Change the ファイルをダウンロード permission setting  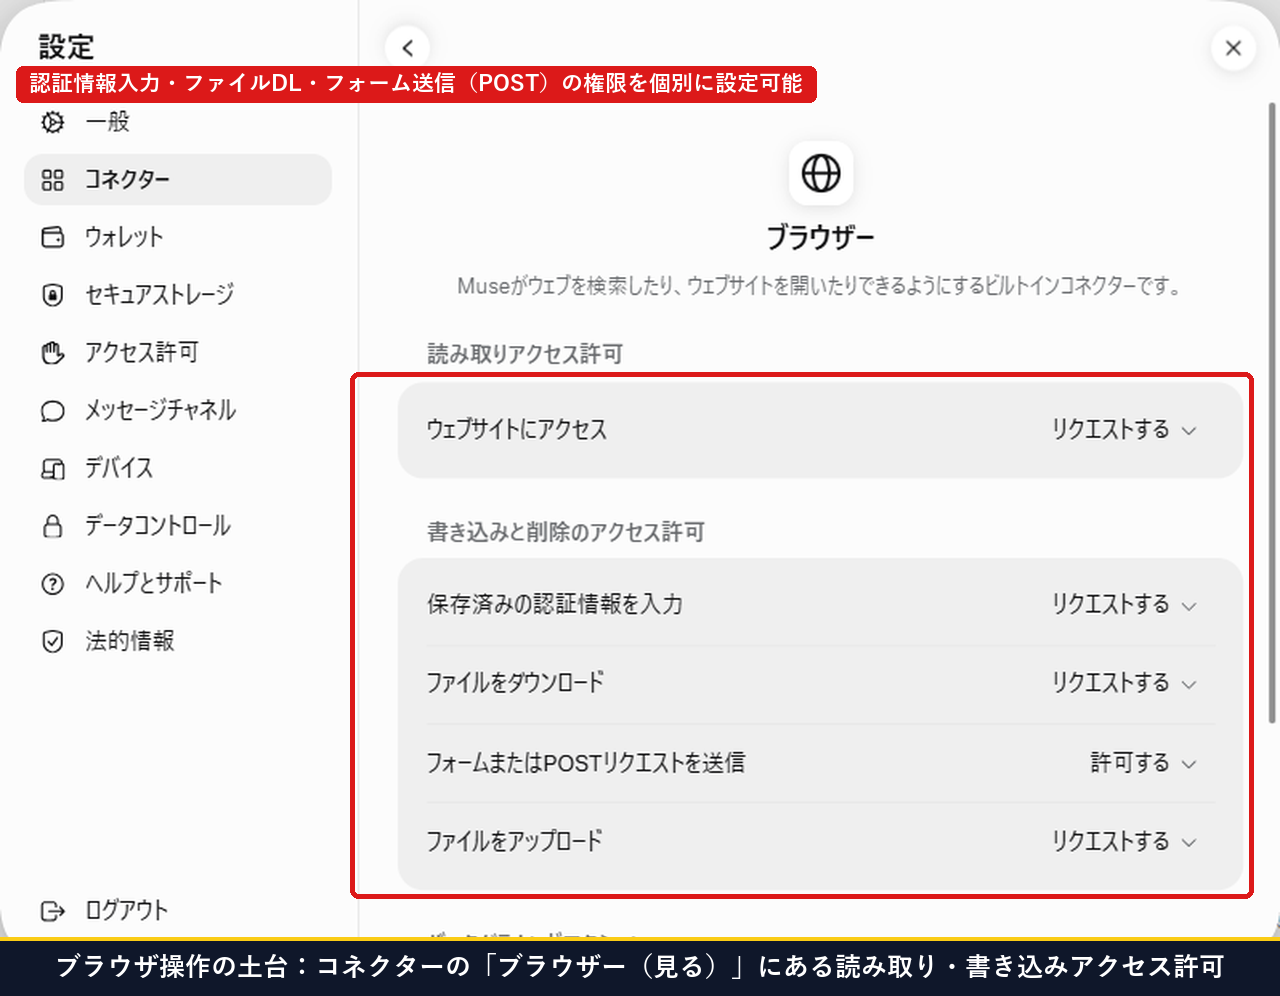coord(1124,683)
